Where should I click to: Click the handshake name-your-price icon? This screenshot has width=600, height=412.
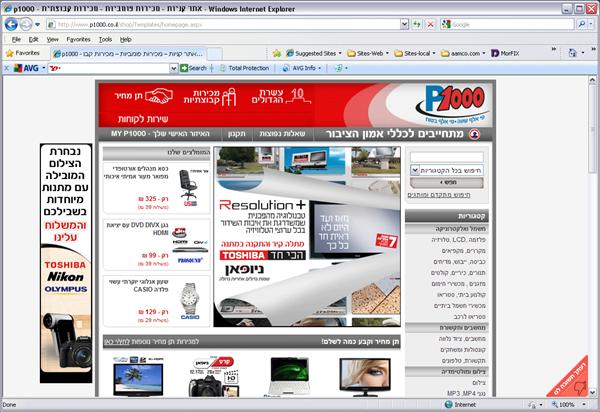pyautogui.click(x=159, y=96)
